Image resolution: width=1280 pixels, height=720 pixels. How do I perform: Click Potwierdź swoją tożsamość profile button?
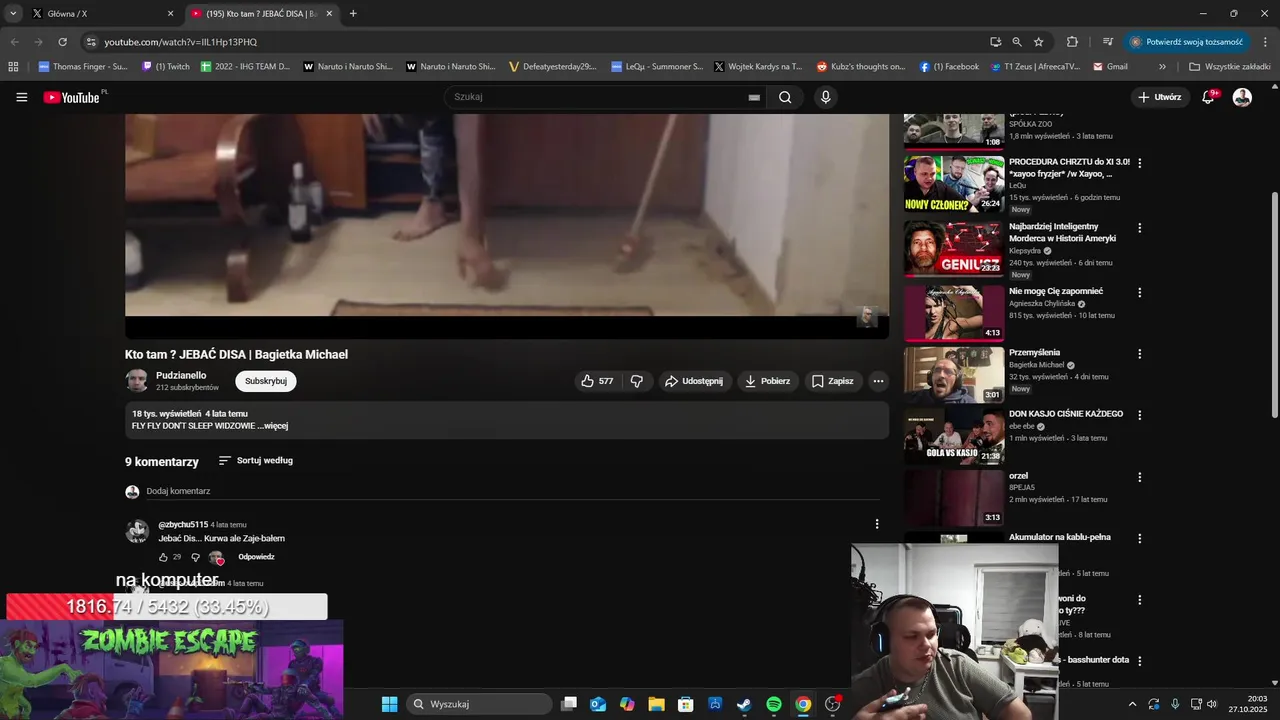click(1187, 42)
